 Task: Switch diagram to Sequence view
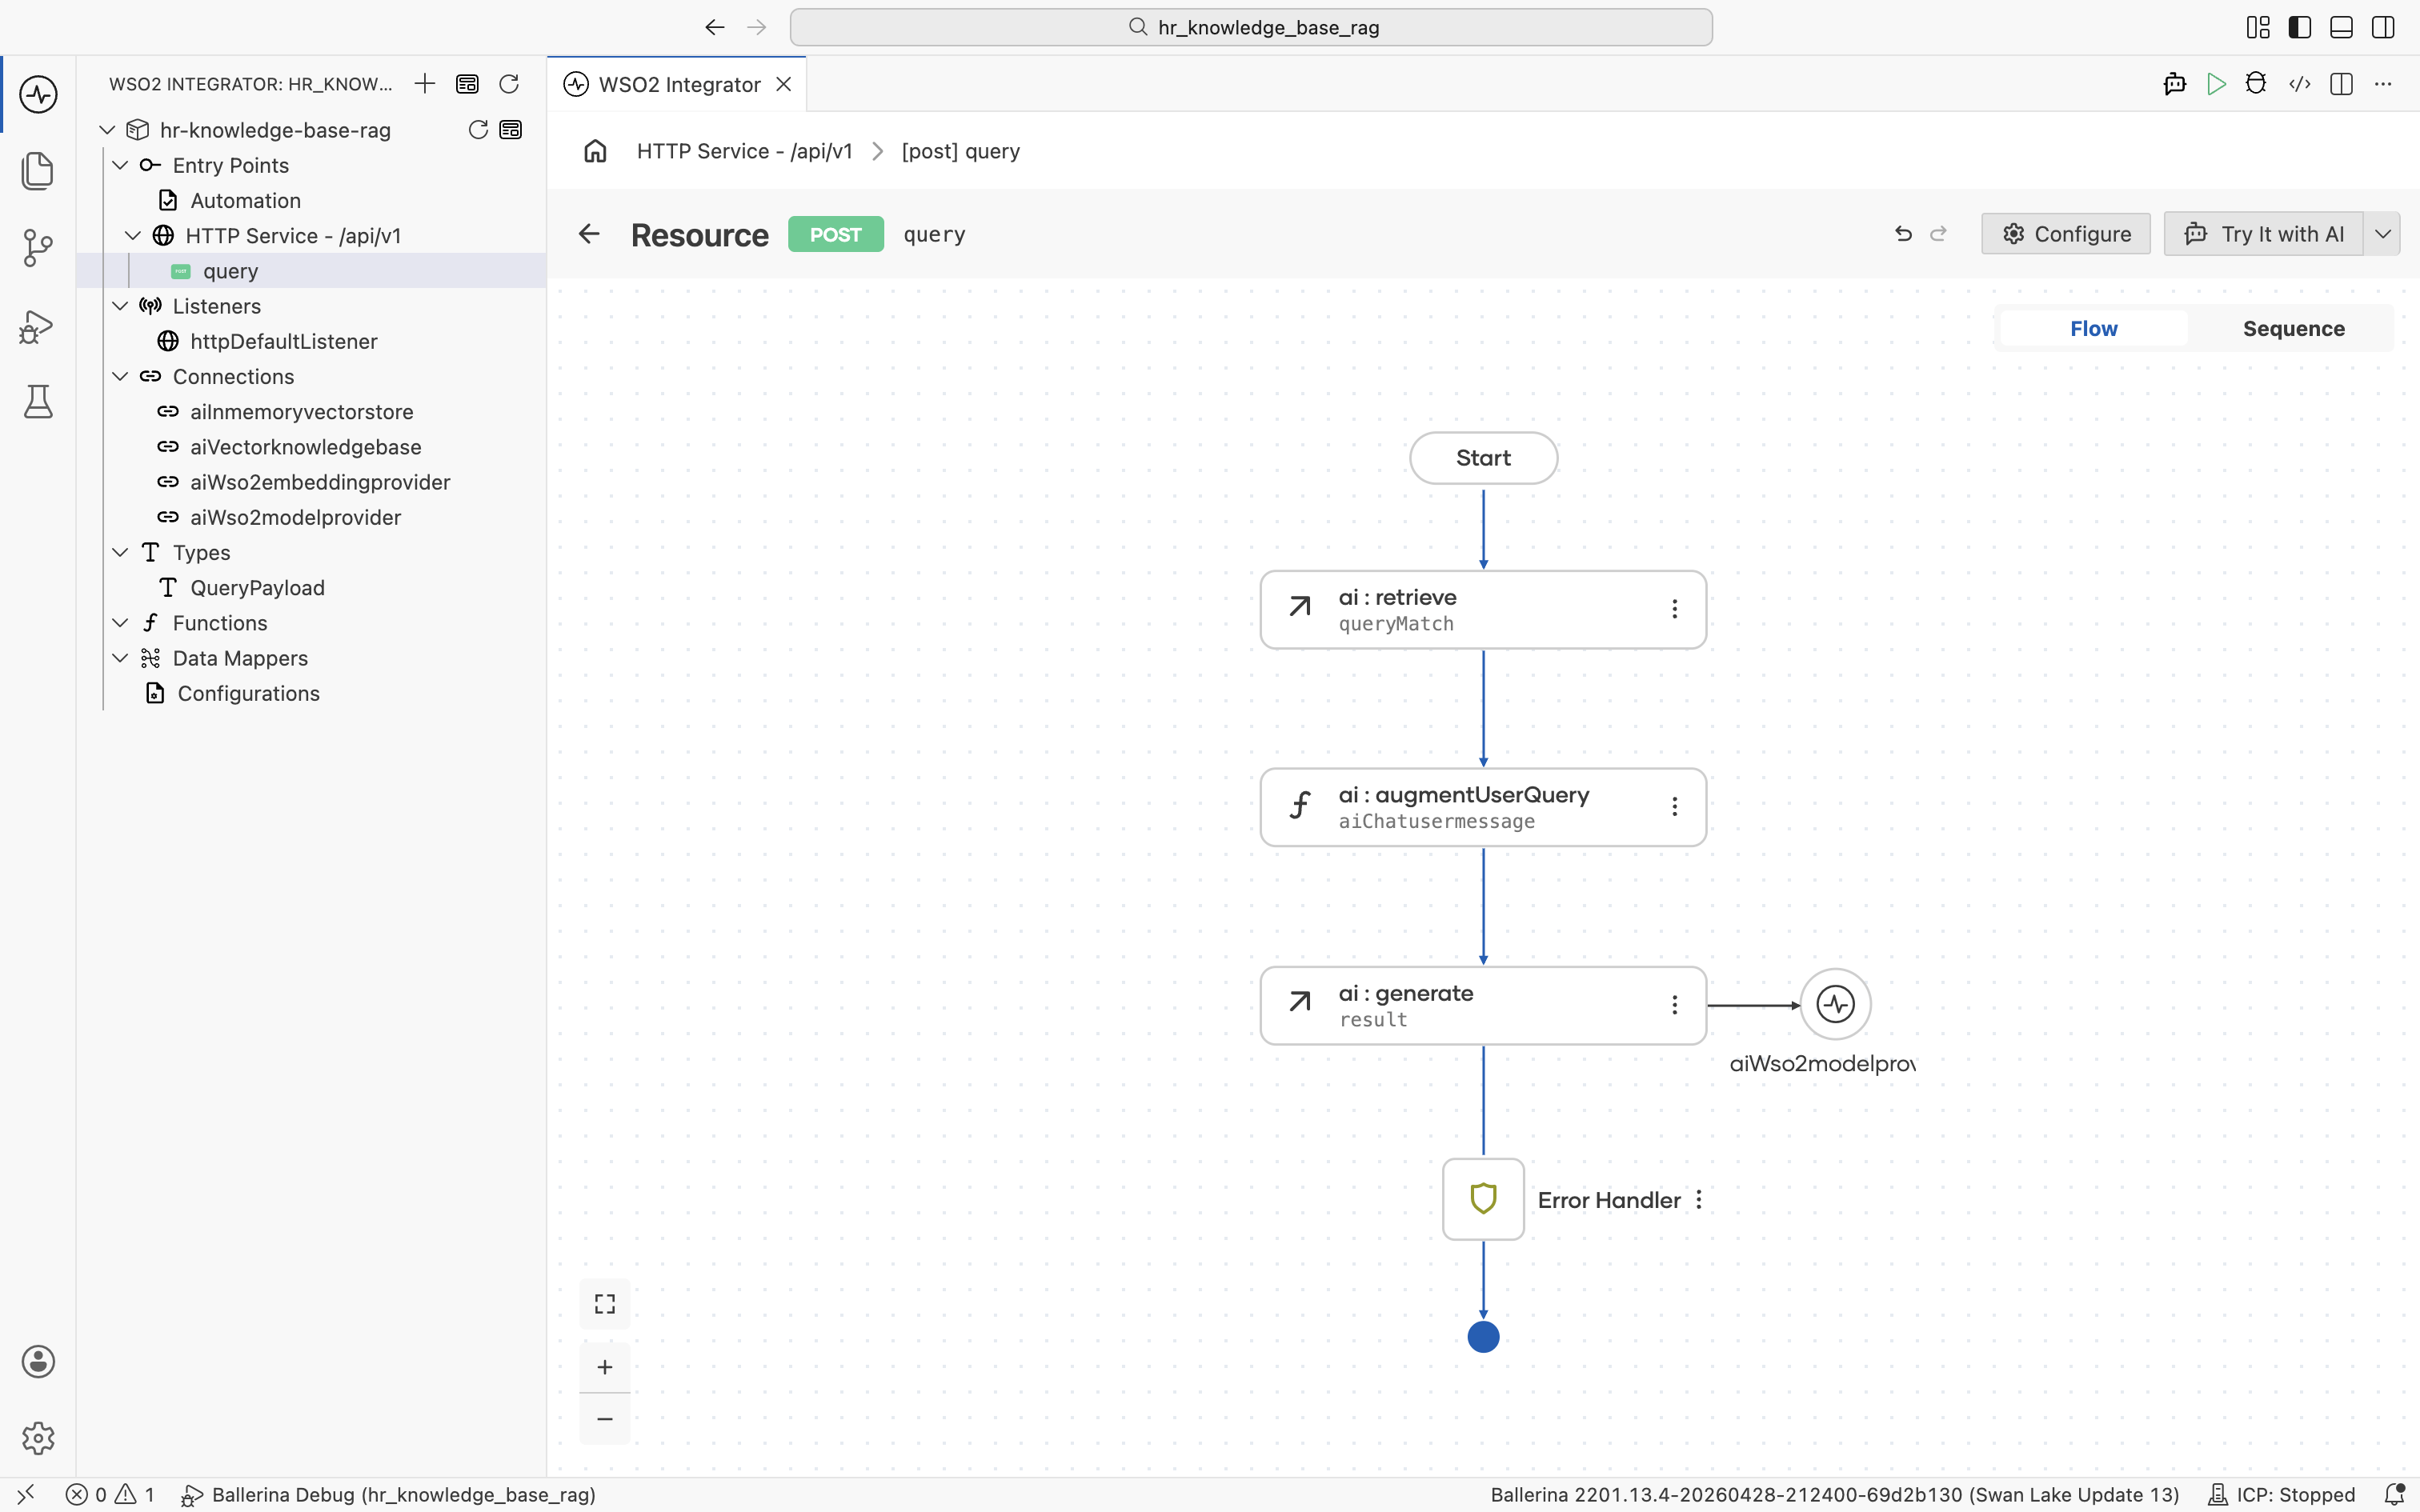pos(2293,328)
